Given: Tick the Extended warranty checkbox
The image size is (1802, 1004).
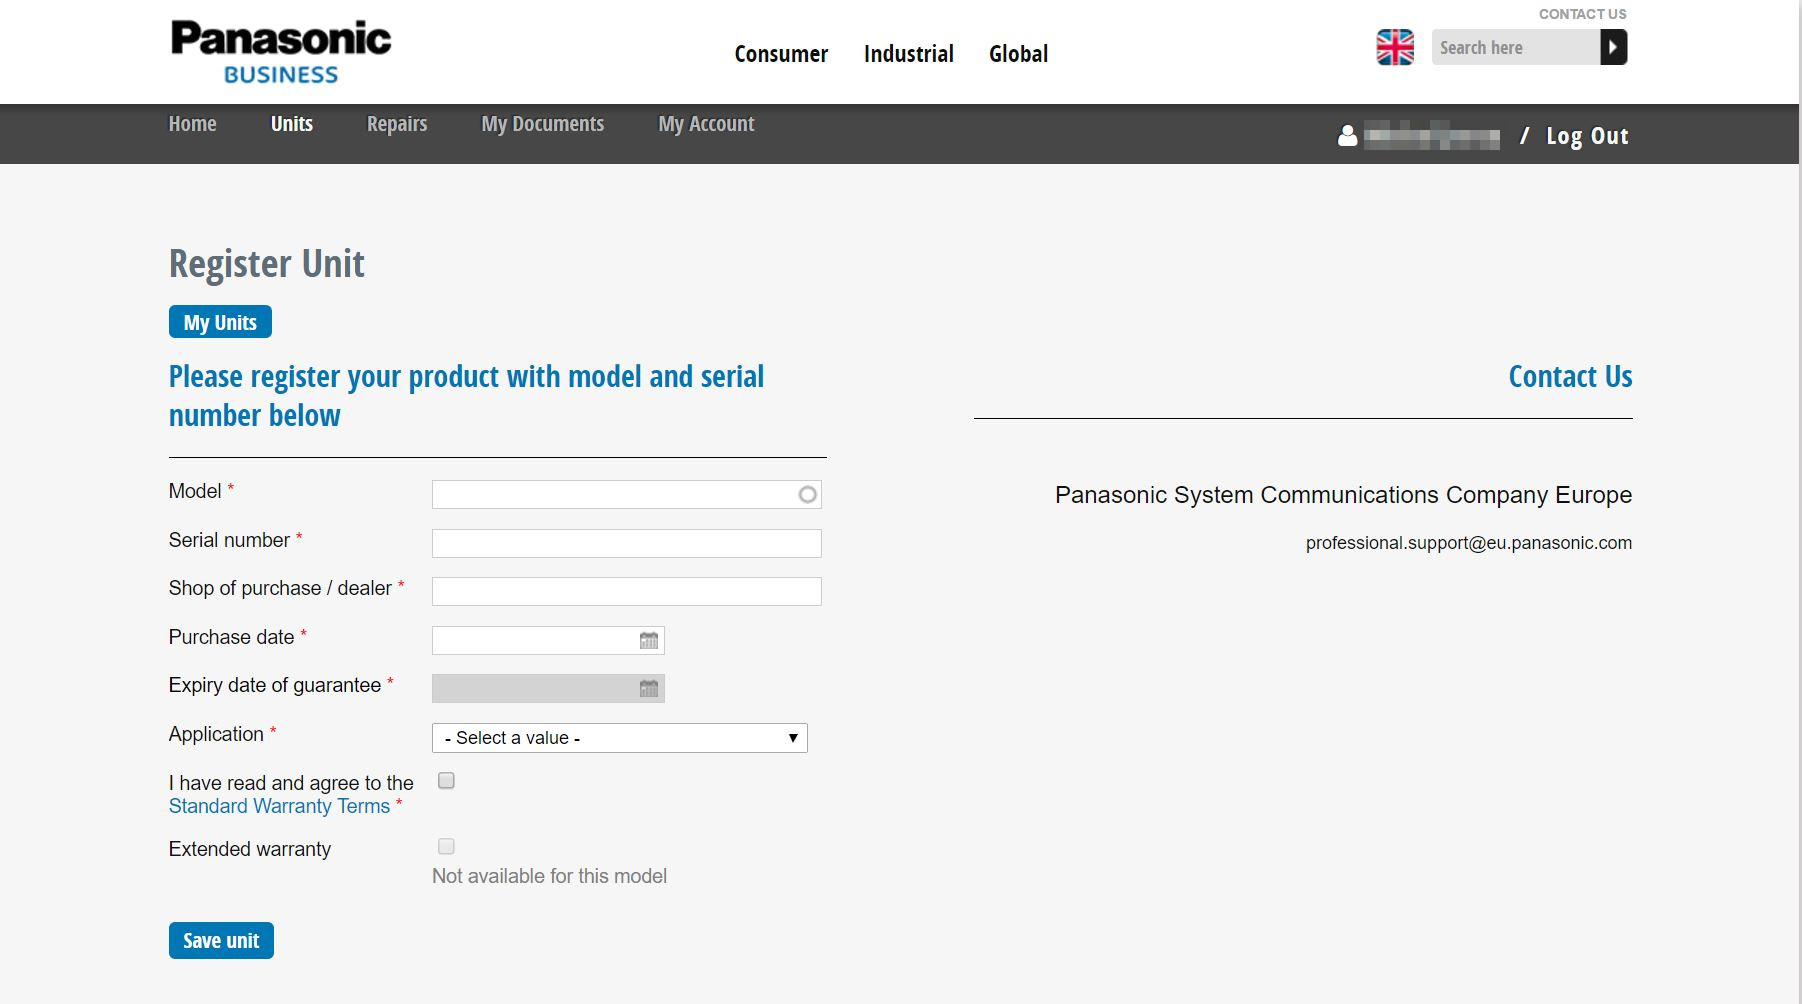Looking at the screenshot, I should coord(446,847).
